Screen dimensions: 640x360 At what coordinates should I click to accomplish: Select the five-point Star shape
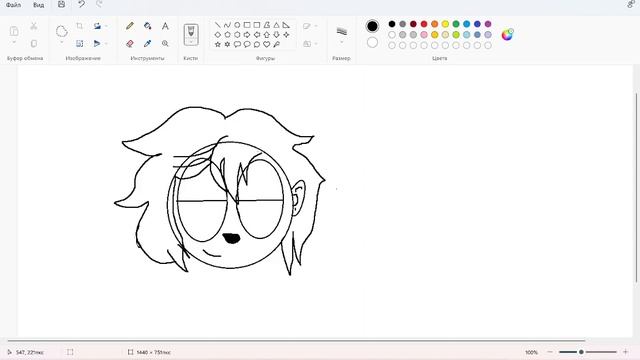click(218, 44)
